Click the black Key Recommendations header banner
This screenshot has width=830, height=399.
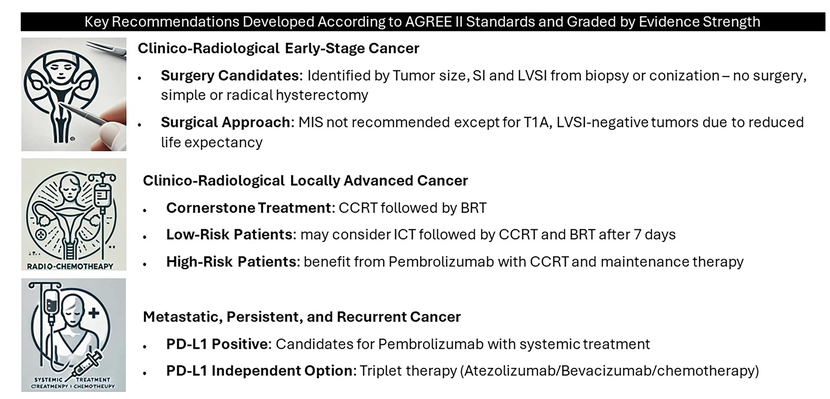click(423, 22)
